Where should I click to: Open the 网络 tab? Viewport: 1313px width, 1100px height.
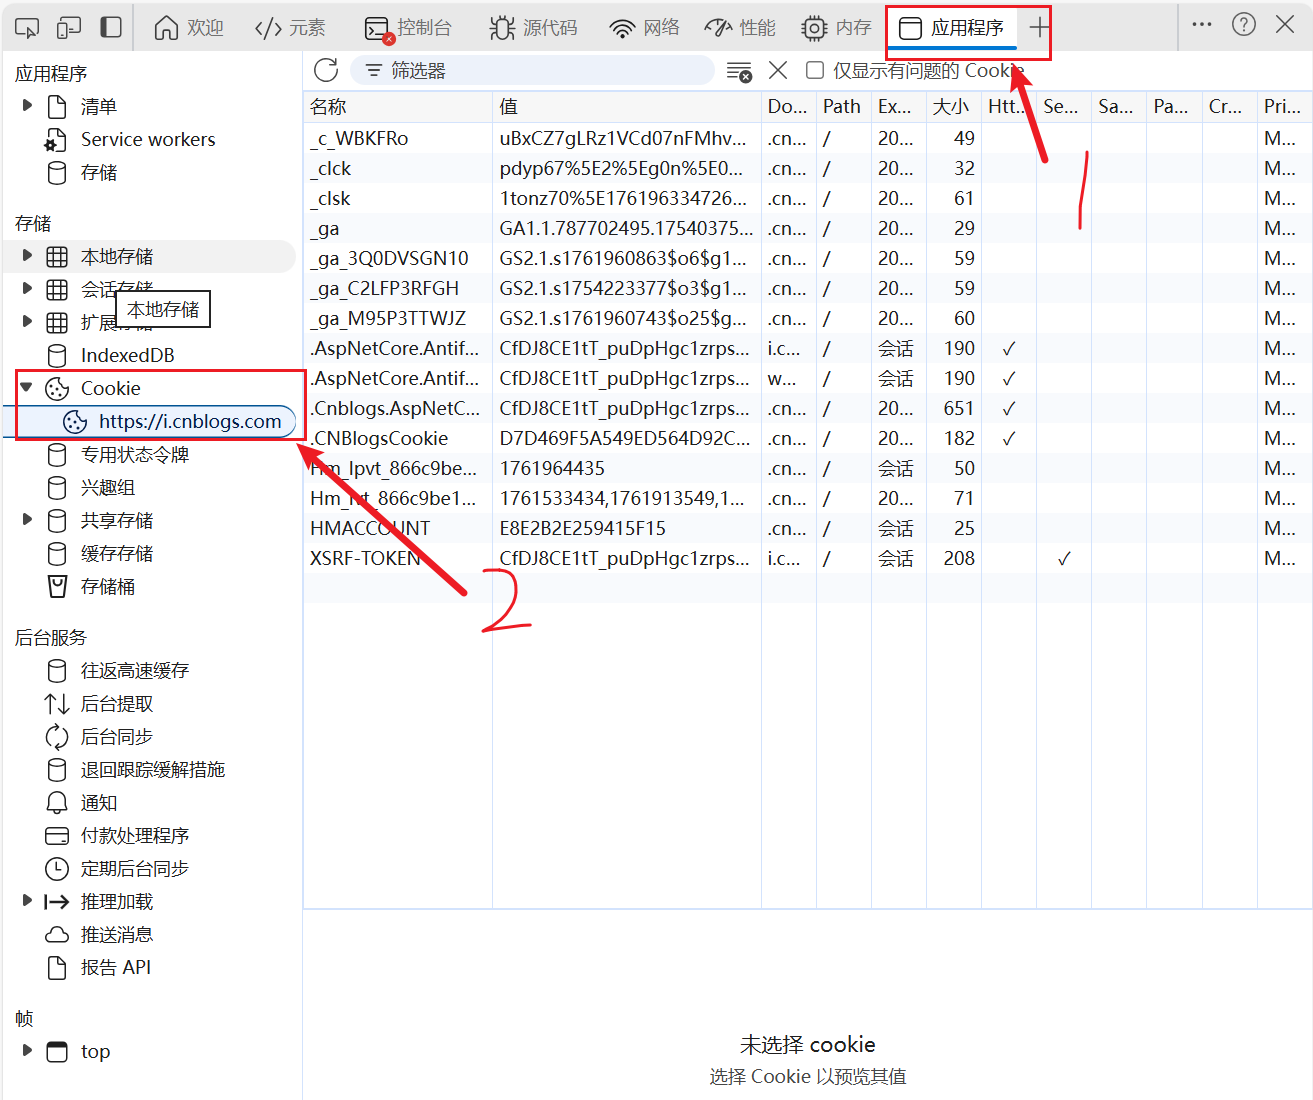(645, 28)
